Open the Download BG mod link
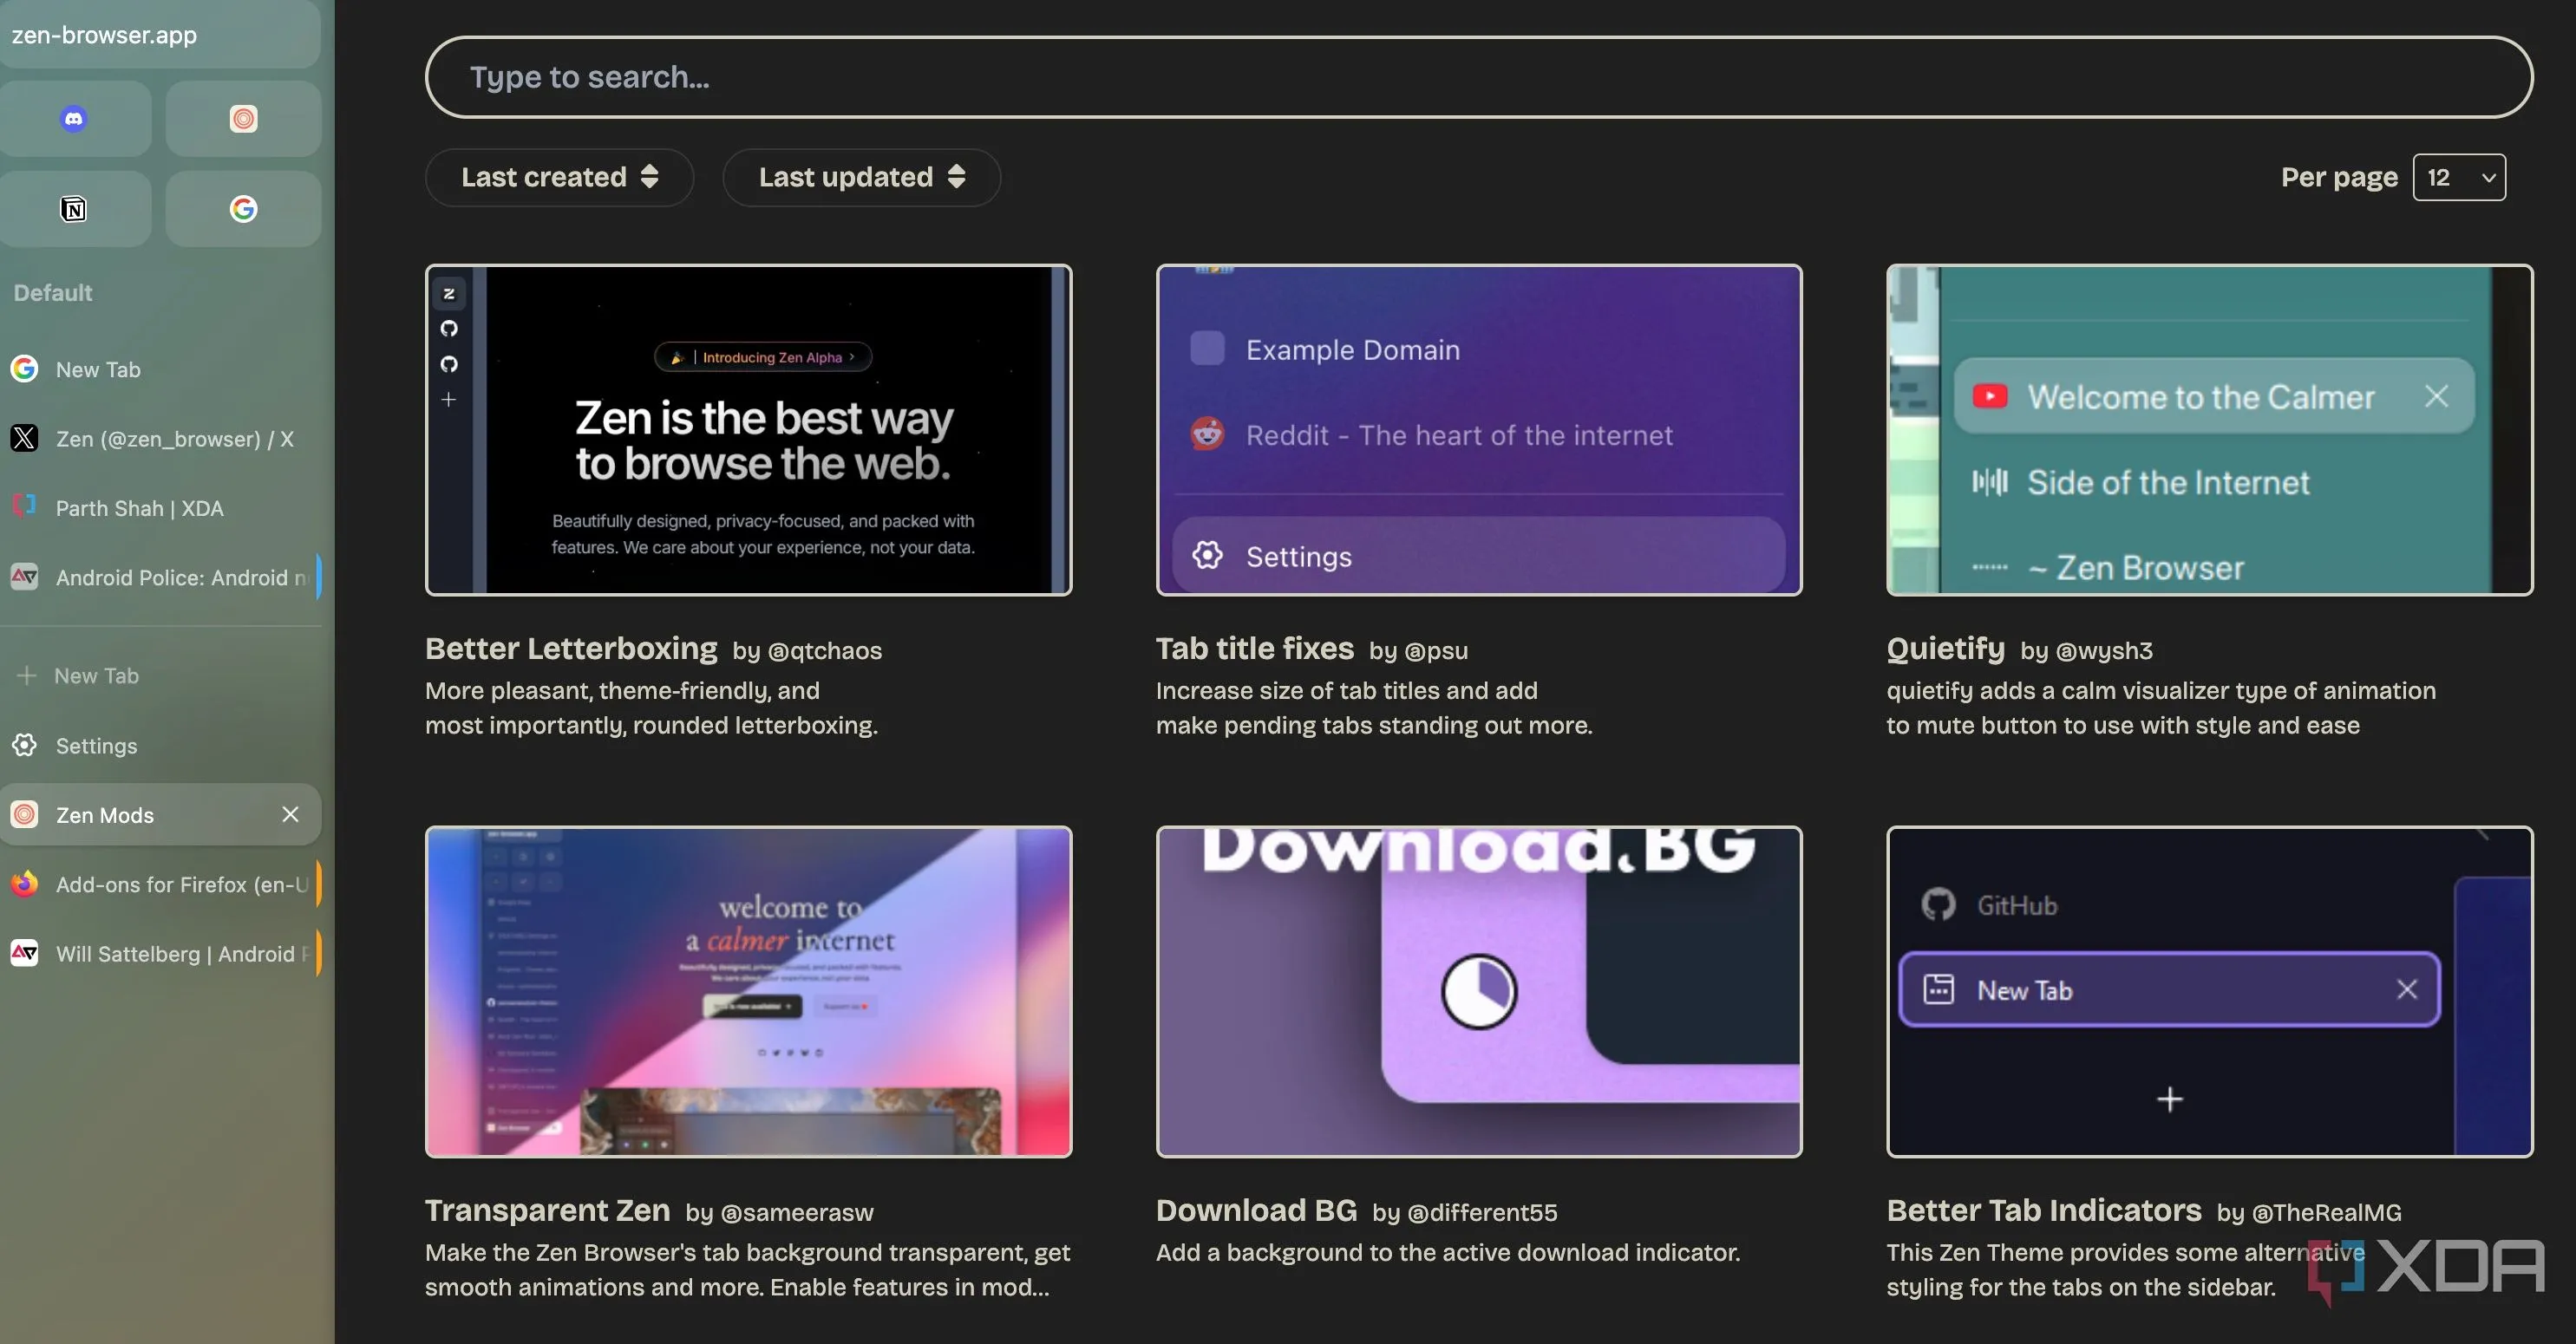 tap(1256, 1211)
